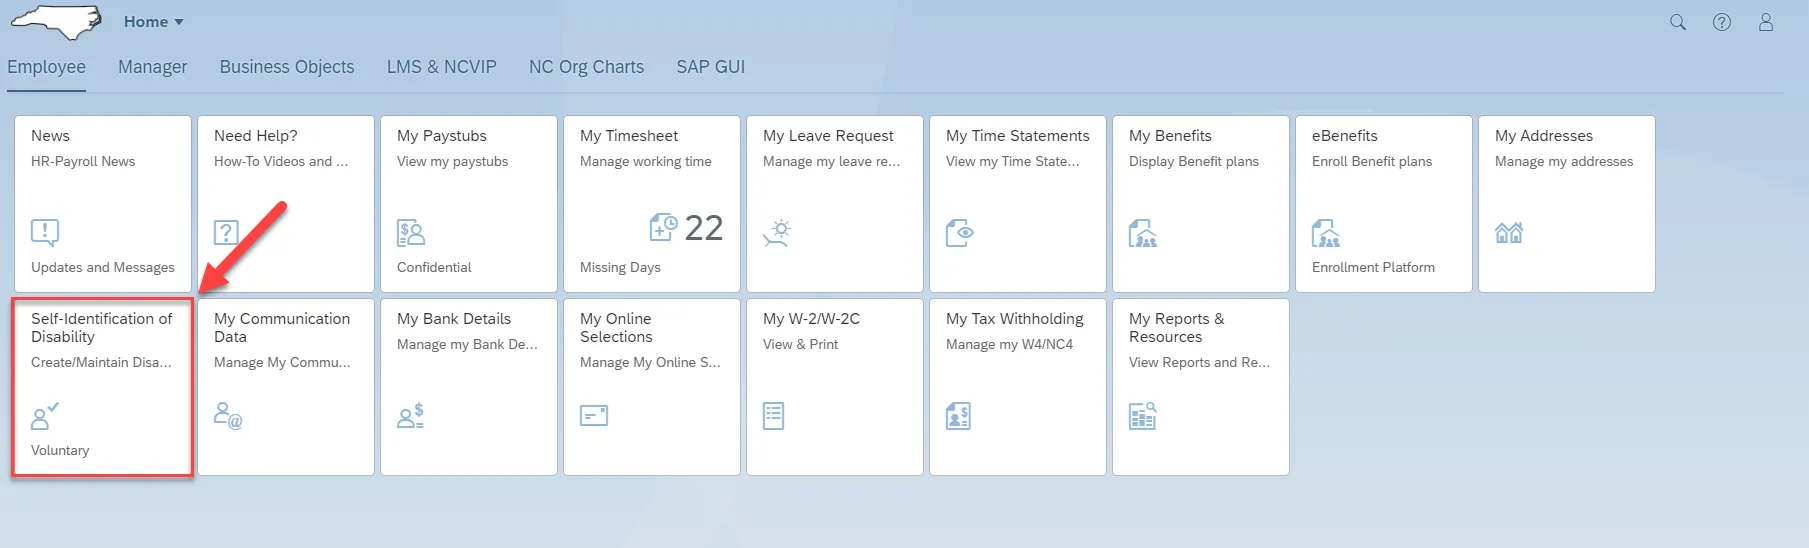Image resolution: width=1809 pixels, height=548 pixels.
Task: Click the user profile icon
Action: [x=1766, y=22]
